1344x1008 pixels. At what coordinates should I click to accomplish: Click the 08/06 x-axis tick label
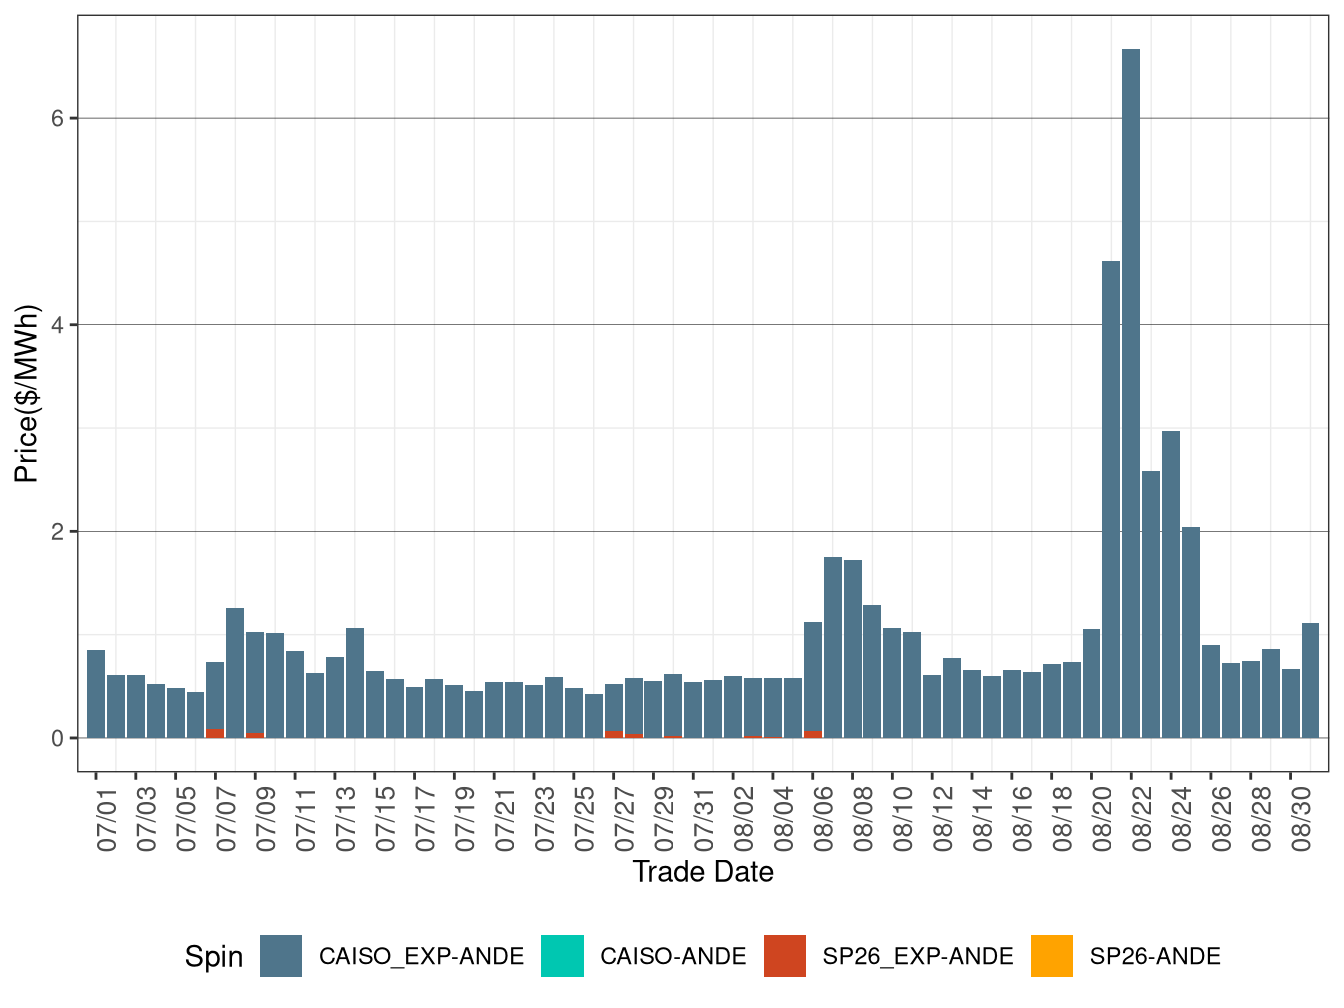click(823, 820)
